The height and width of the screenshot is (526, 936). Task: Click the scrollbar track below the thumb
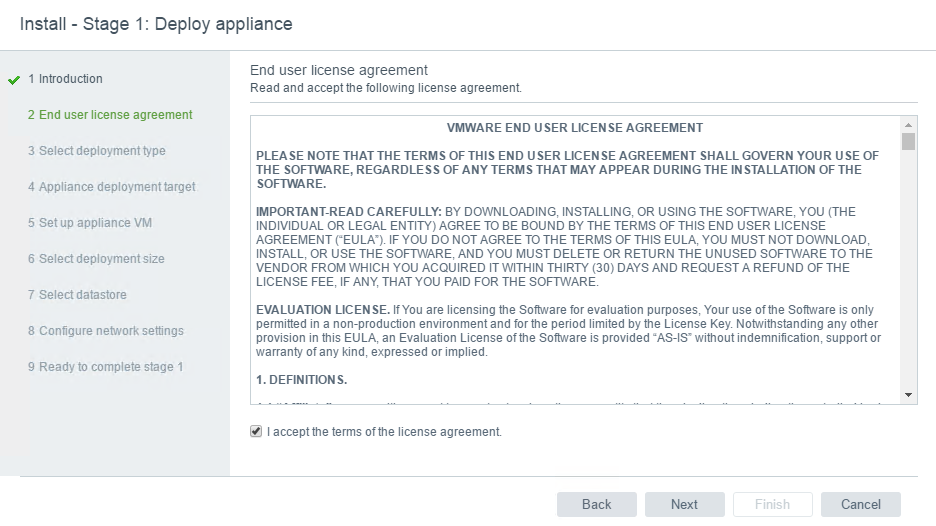908,269
